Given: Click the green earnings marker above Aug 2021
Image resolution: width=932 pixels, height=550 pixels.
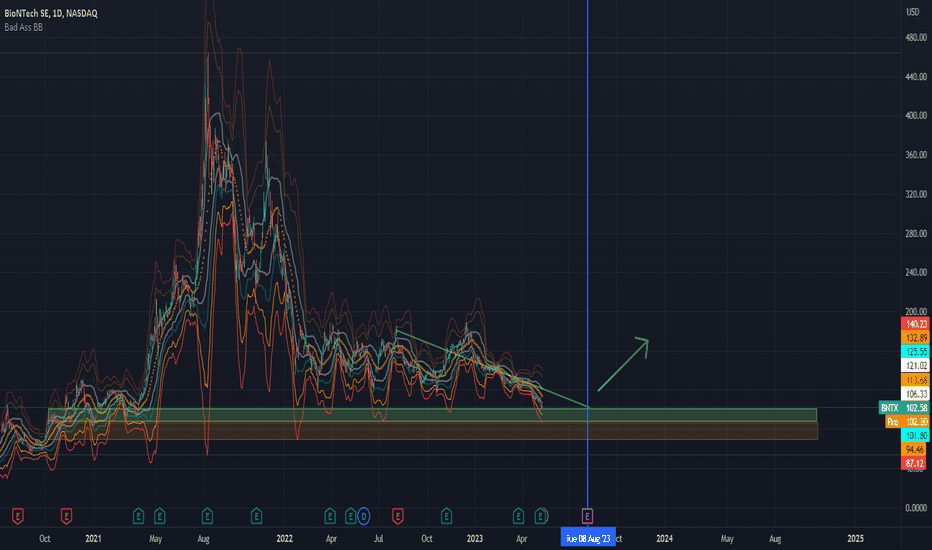Looking at the screenshot, I should pyautogui.click(x=207, y=516).
